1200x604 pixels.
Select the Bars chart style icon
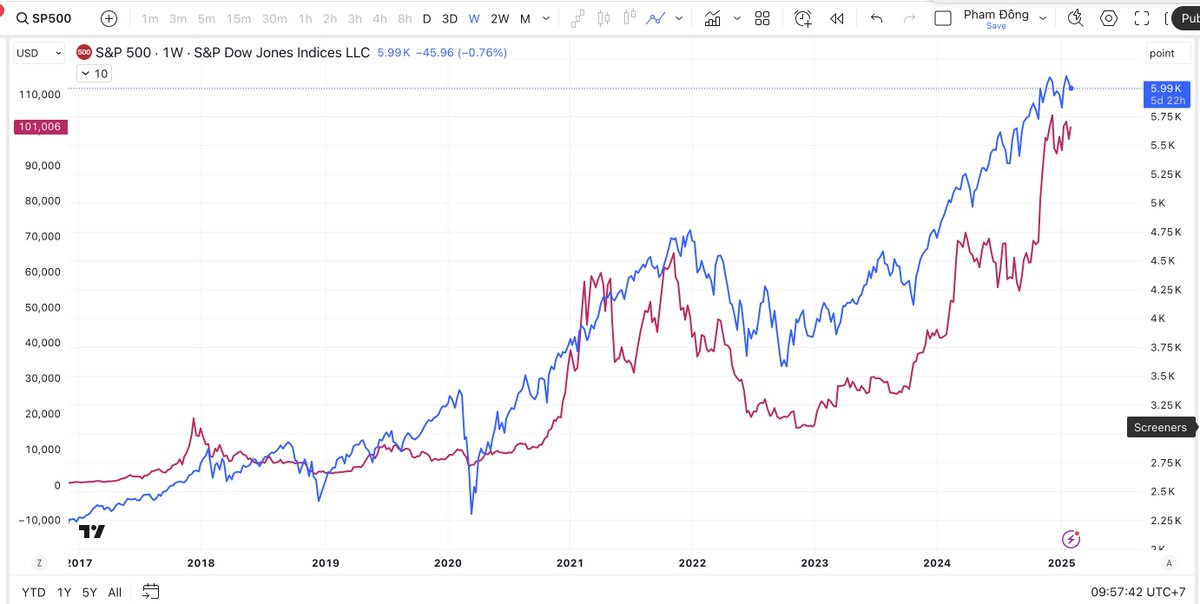point(578,18)
